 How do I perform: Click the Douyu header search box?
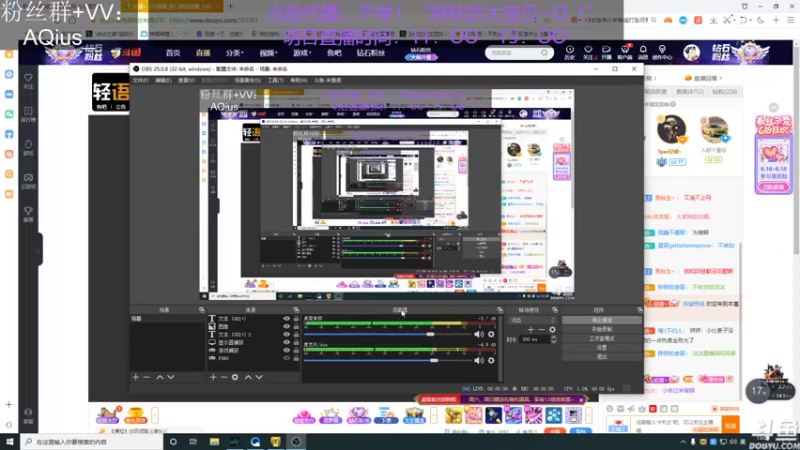[519, 53]
